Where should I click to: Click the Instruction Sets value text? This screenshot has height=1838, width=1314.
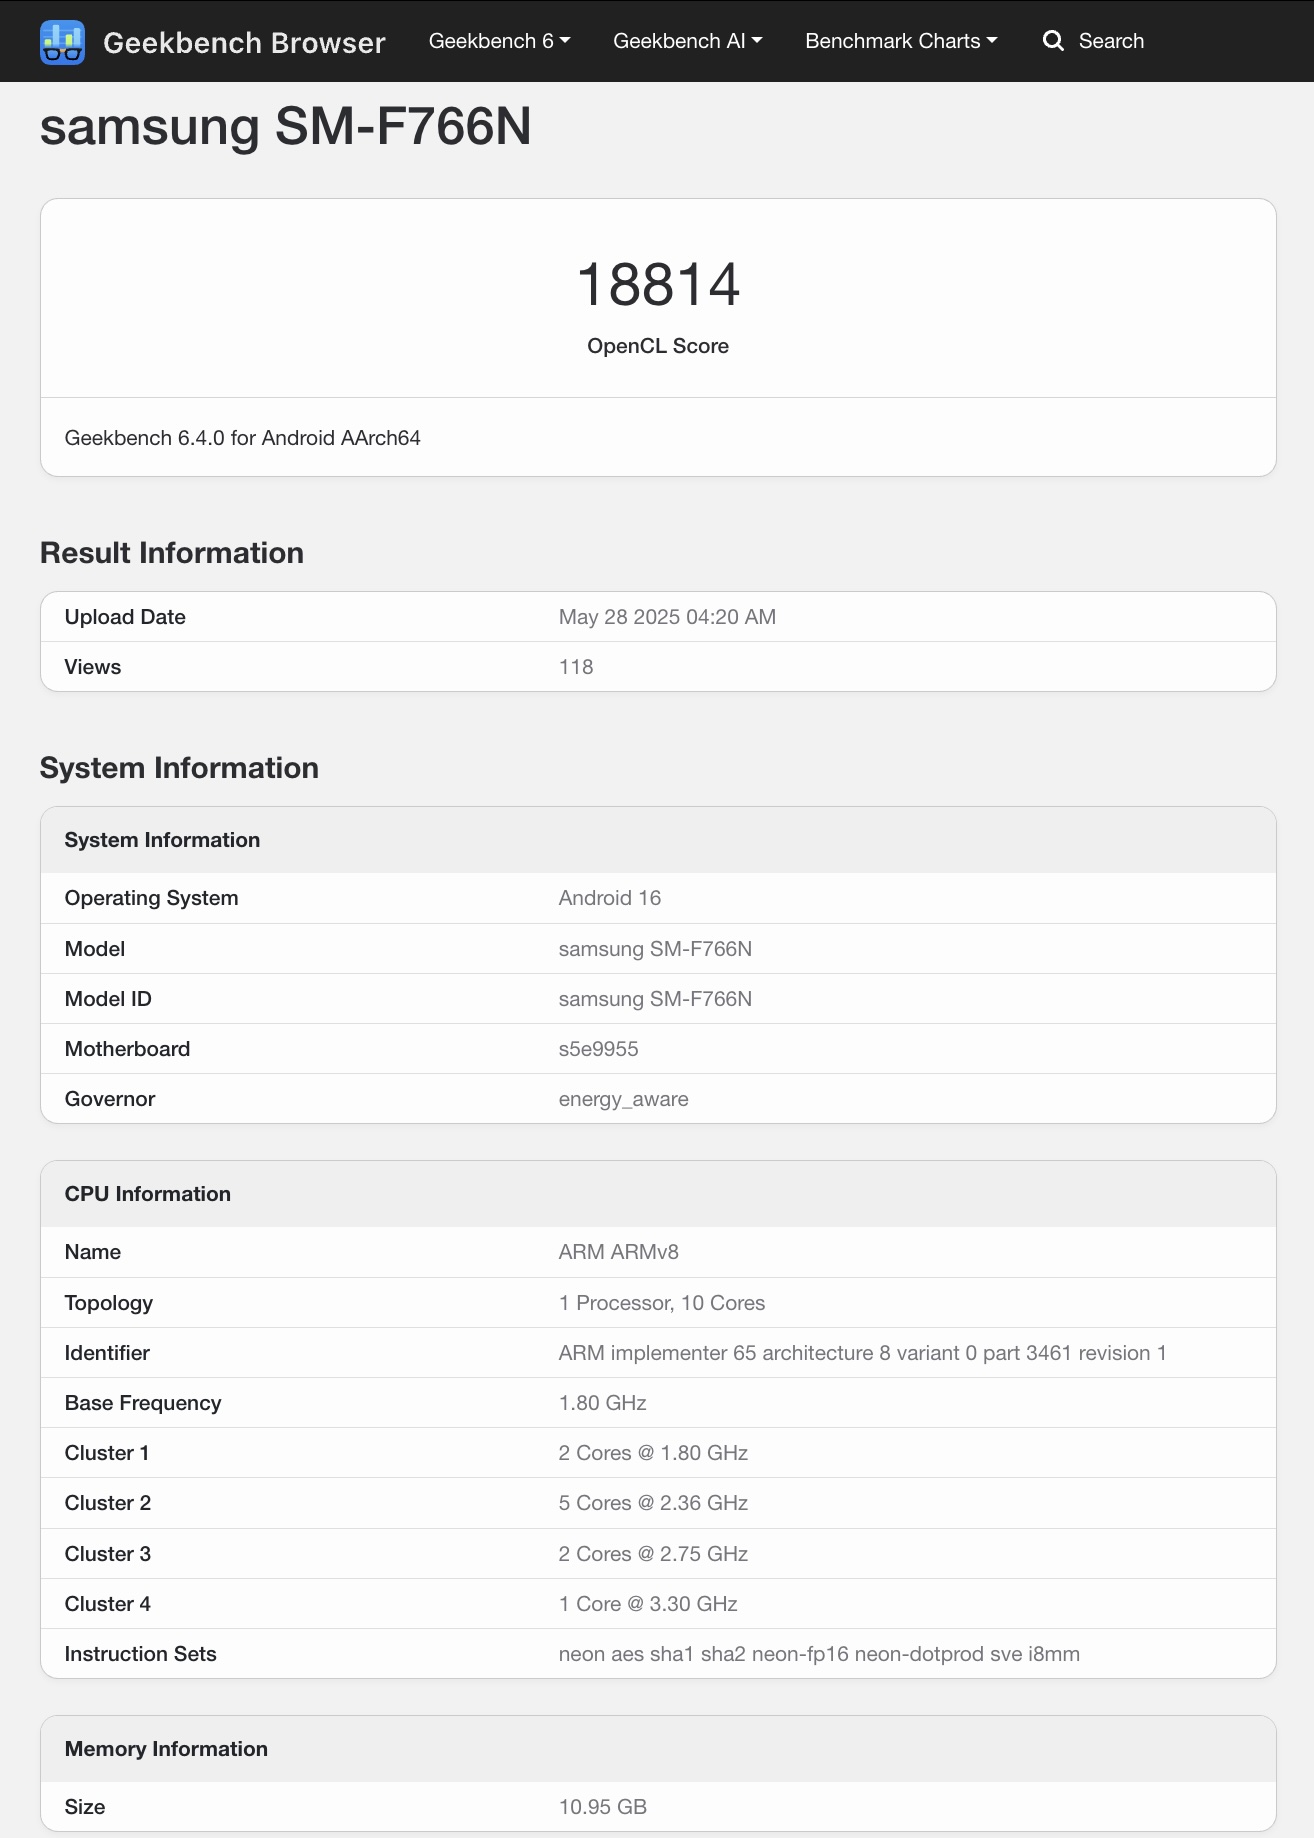coord(819,1654)
